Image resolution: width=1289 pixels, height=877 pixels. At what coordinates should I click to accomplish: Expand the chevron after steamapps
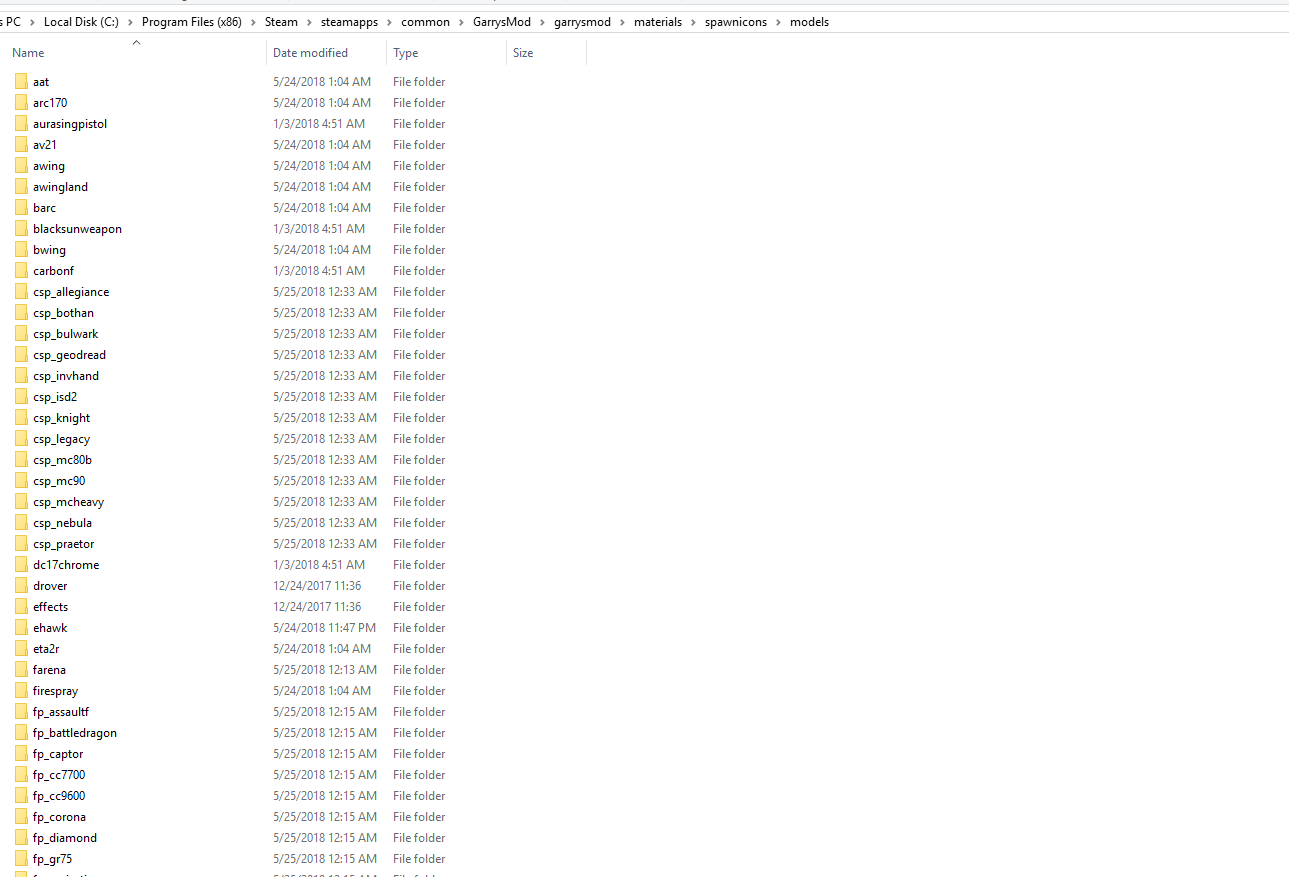coord(390,22)
